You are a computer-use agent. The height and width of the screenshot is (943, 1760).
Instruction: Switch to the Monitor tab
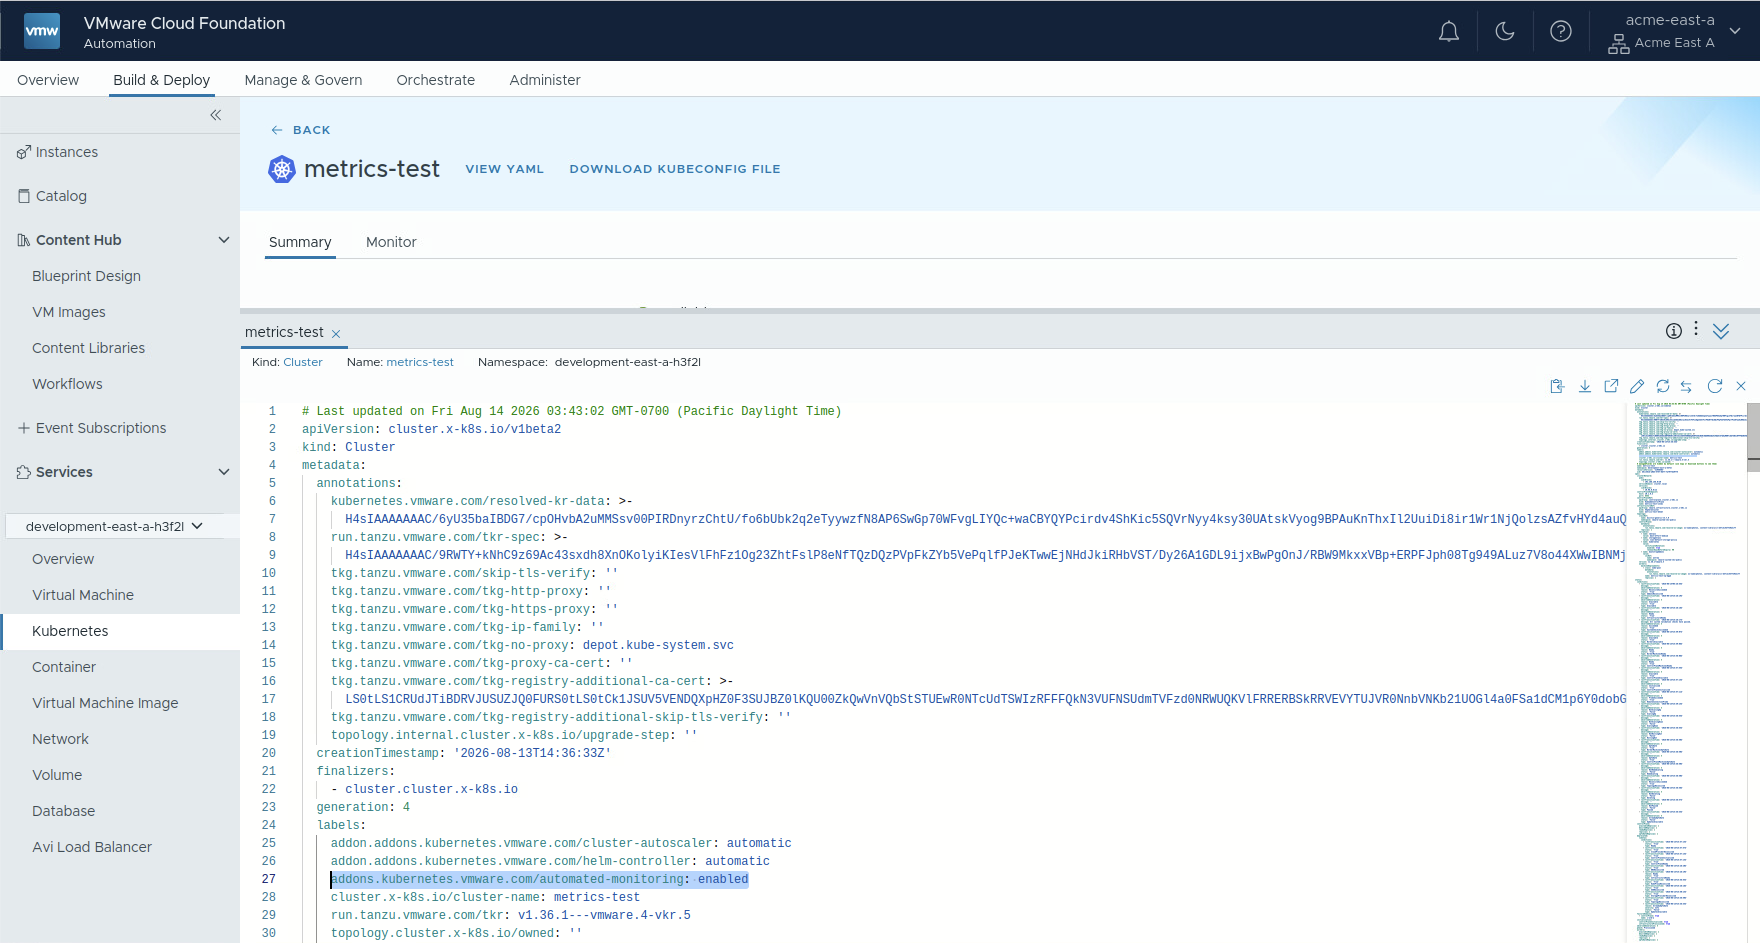(391, 242)
